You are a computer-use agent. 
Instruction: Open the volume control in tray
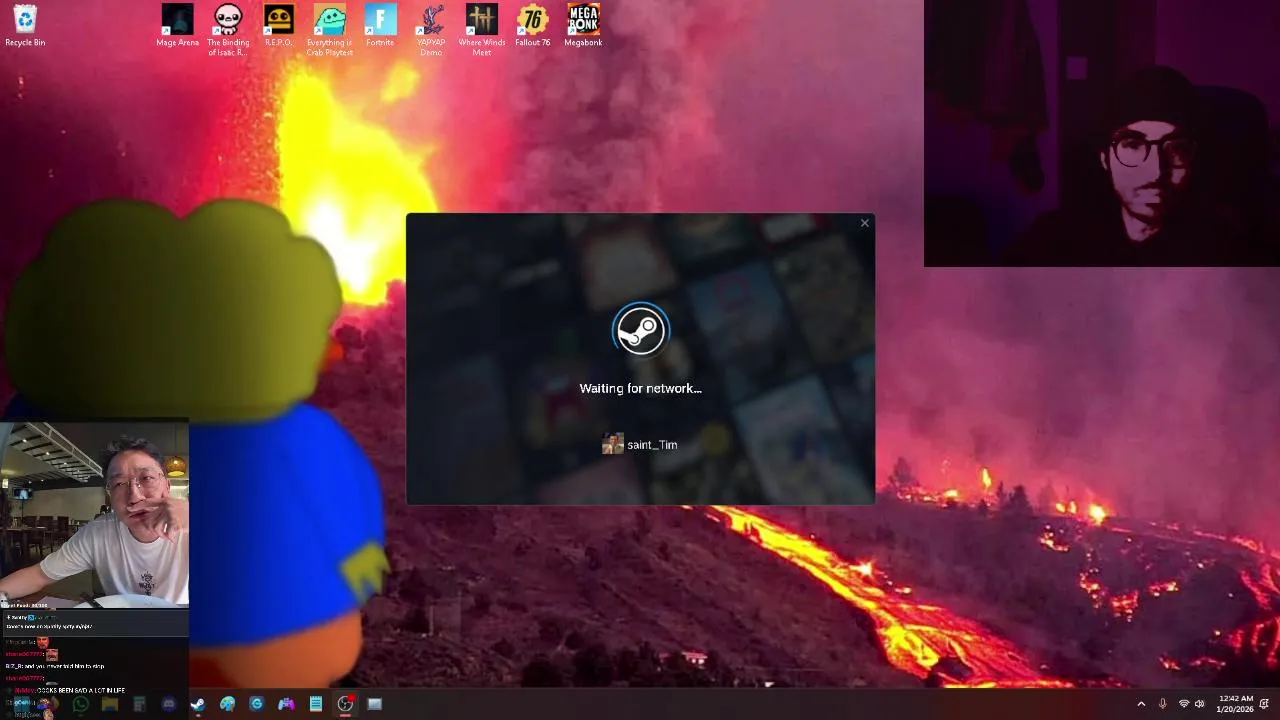[1199, 704]
